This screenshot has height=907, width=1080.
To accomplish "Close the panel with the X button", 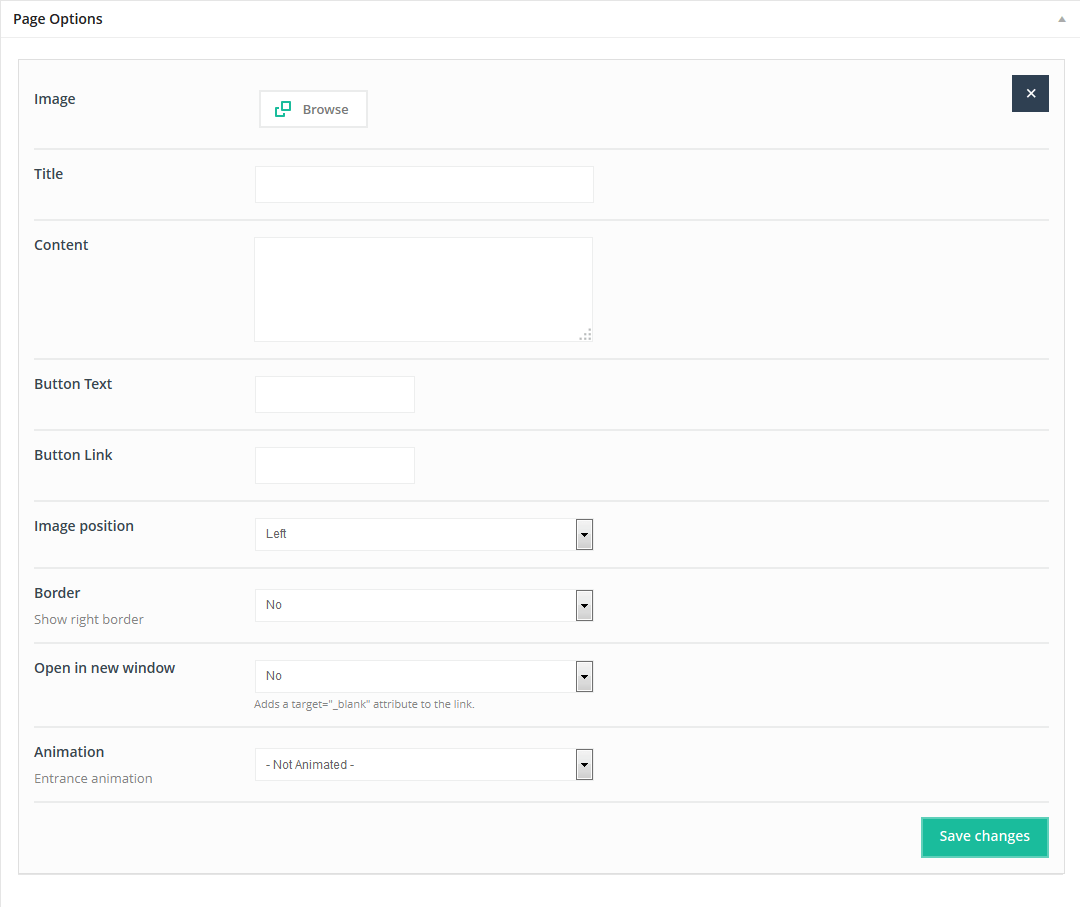I will coord(1030,93).
